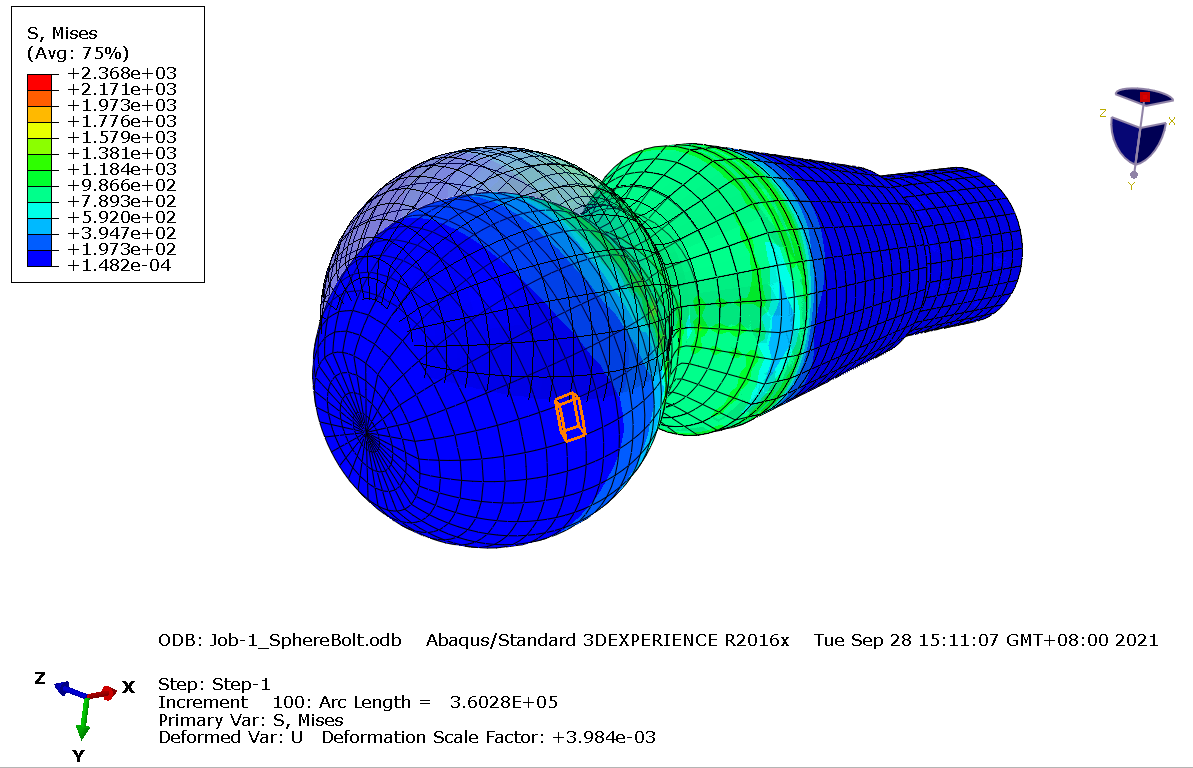The image size is (1193, 768).
Task: Click the legend value +1.184e+03
Action: 122,169
